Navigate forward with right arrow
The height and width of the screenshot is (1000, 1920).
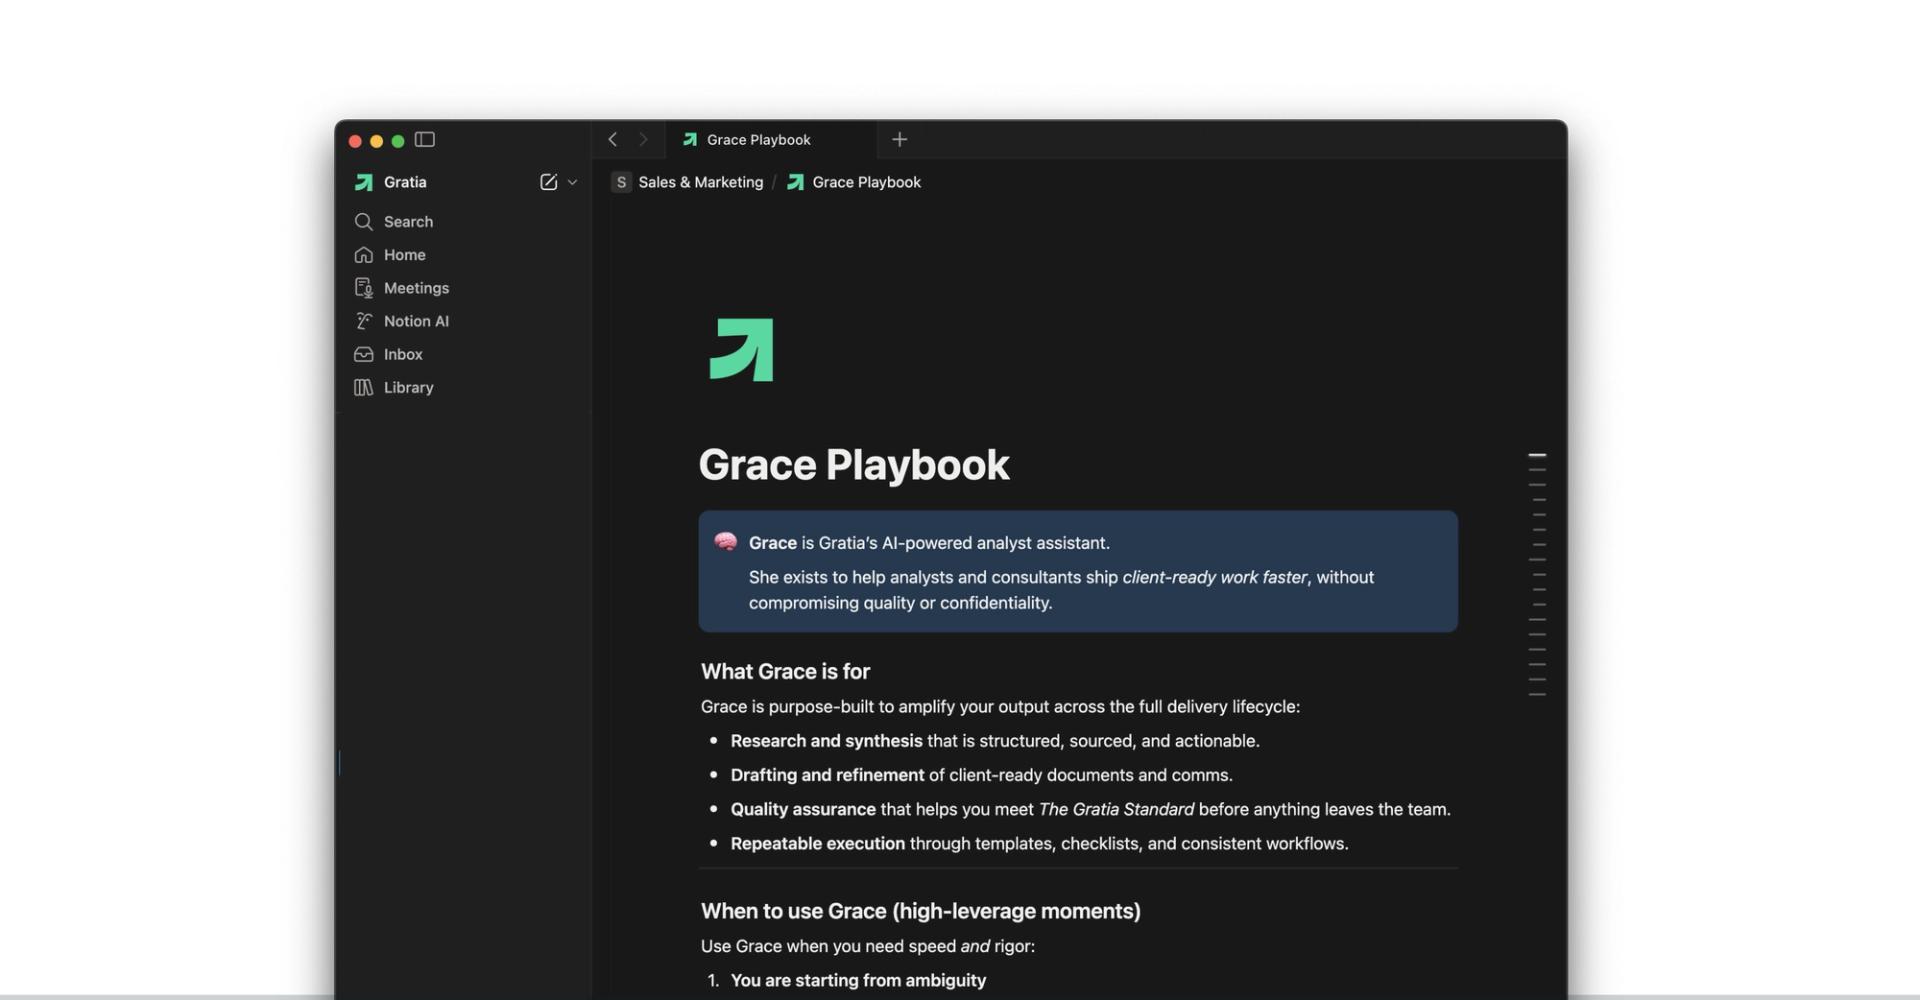tap(643, 140)
